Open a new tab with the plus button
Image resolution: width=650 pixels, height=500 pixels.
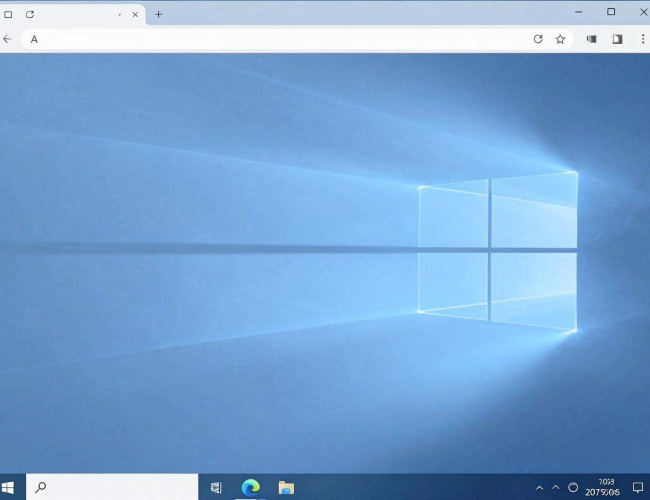tap(158, 15)
